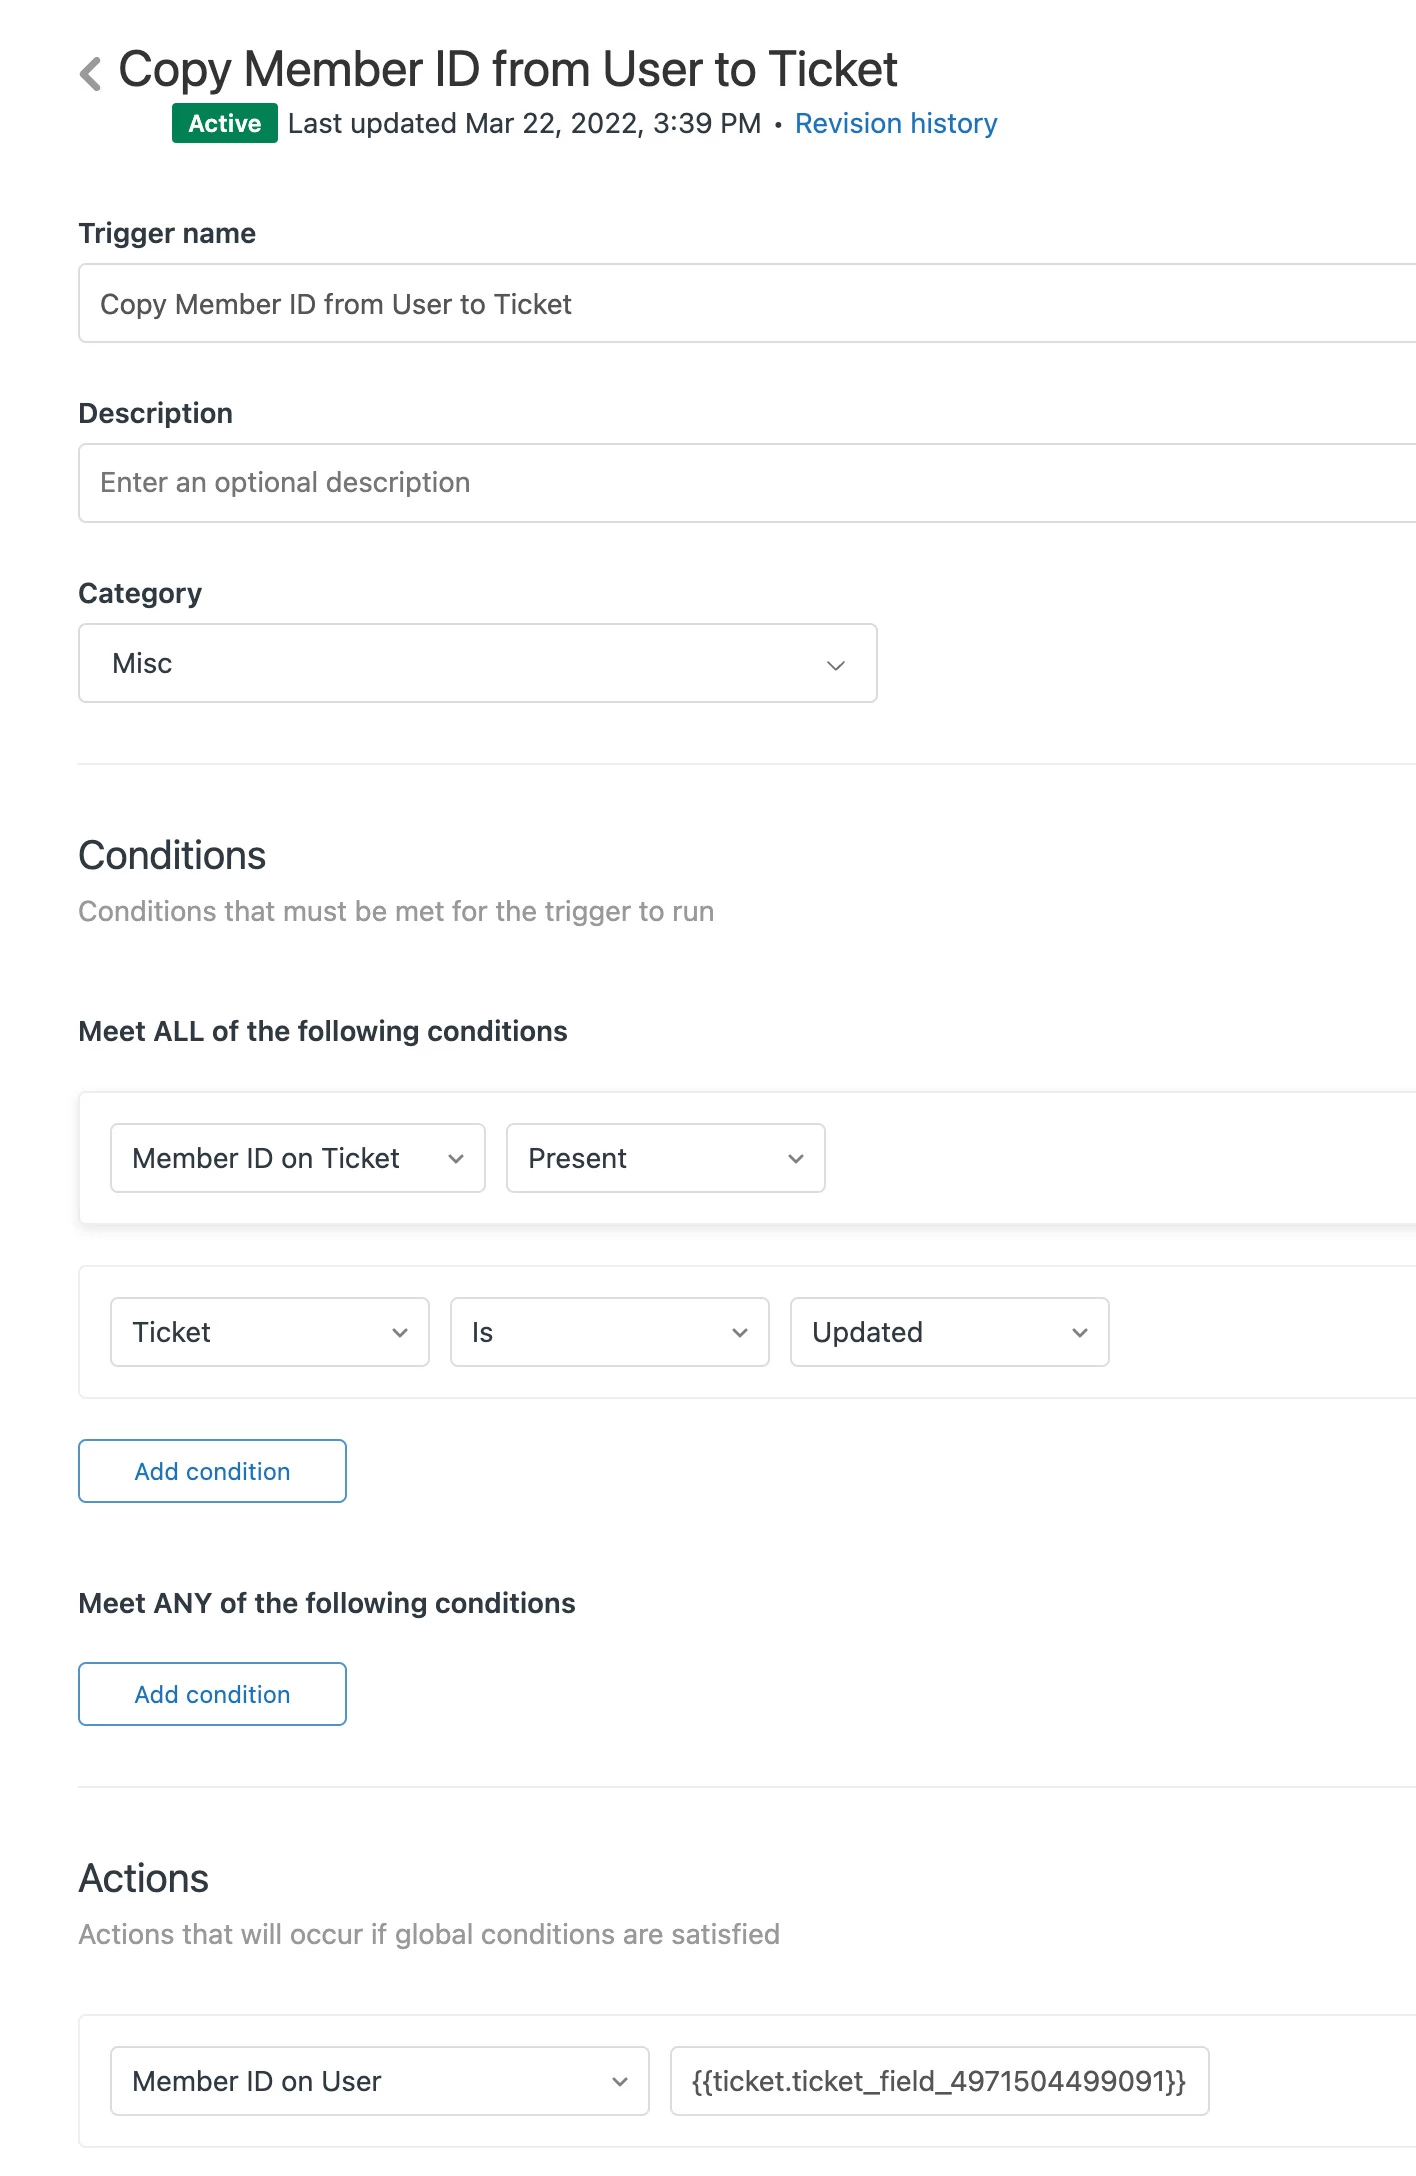Add condition under Meet ALL section
Viewport: 1416px width, 2176px height.
[212, 1471]
